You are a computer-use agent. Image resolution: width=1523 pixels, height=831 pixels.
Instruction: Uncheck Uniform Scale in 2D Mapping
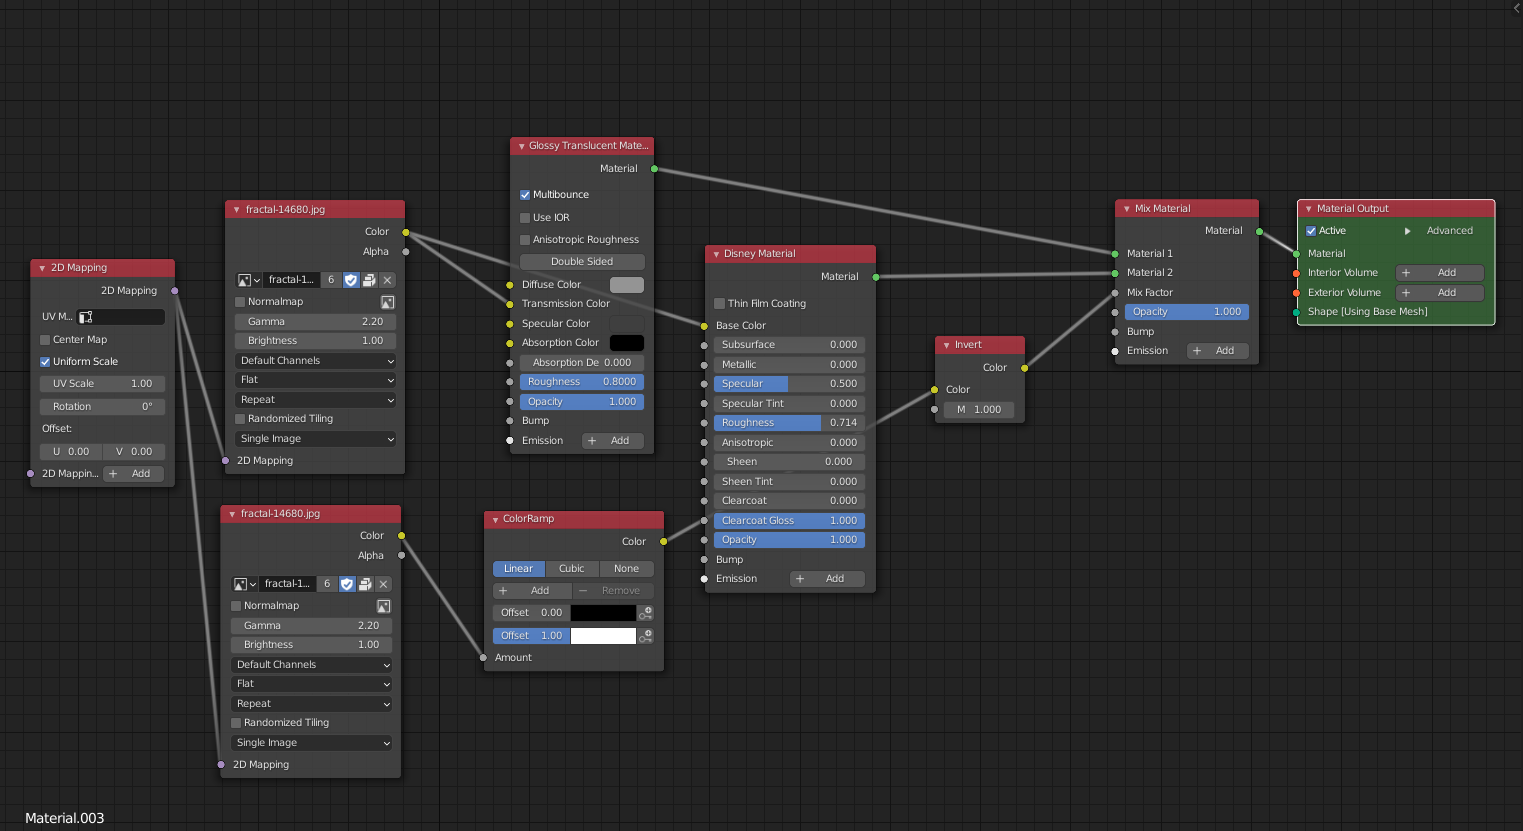(x=45, y=362)
